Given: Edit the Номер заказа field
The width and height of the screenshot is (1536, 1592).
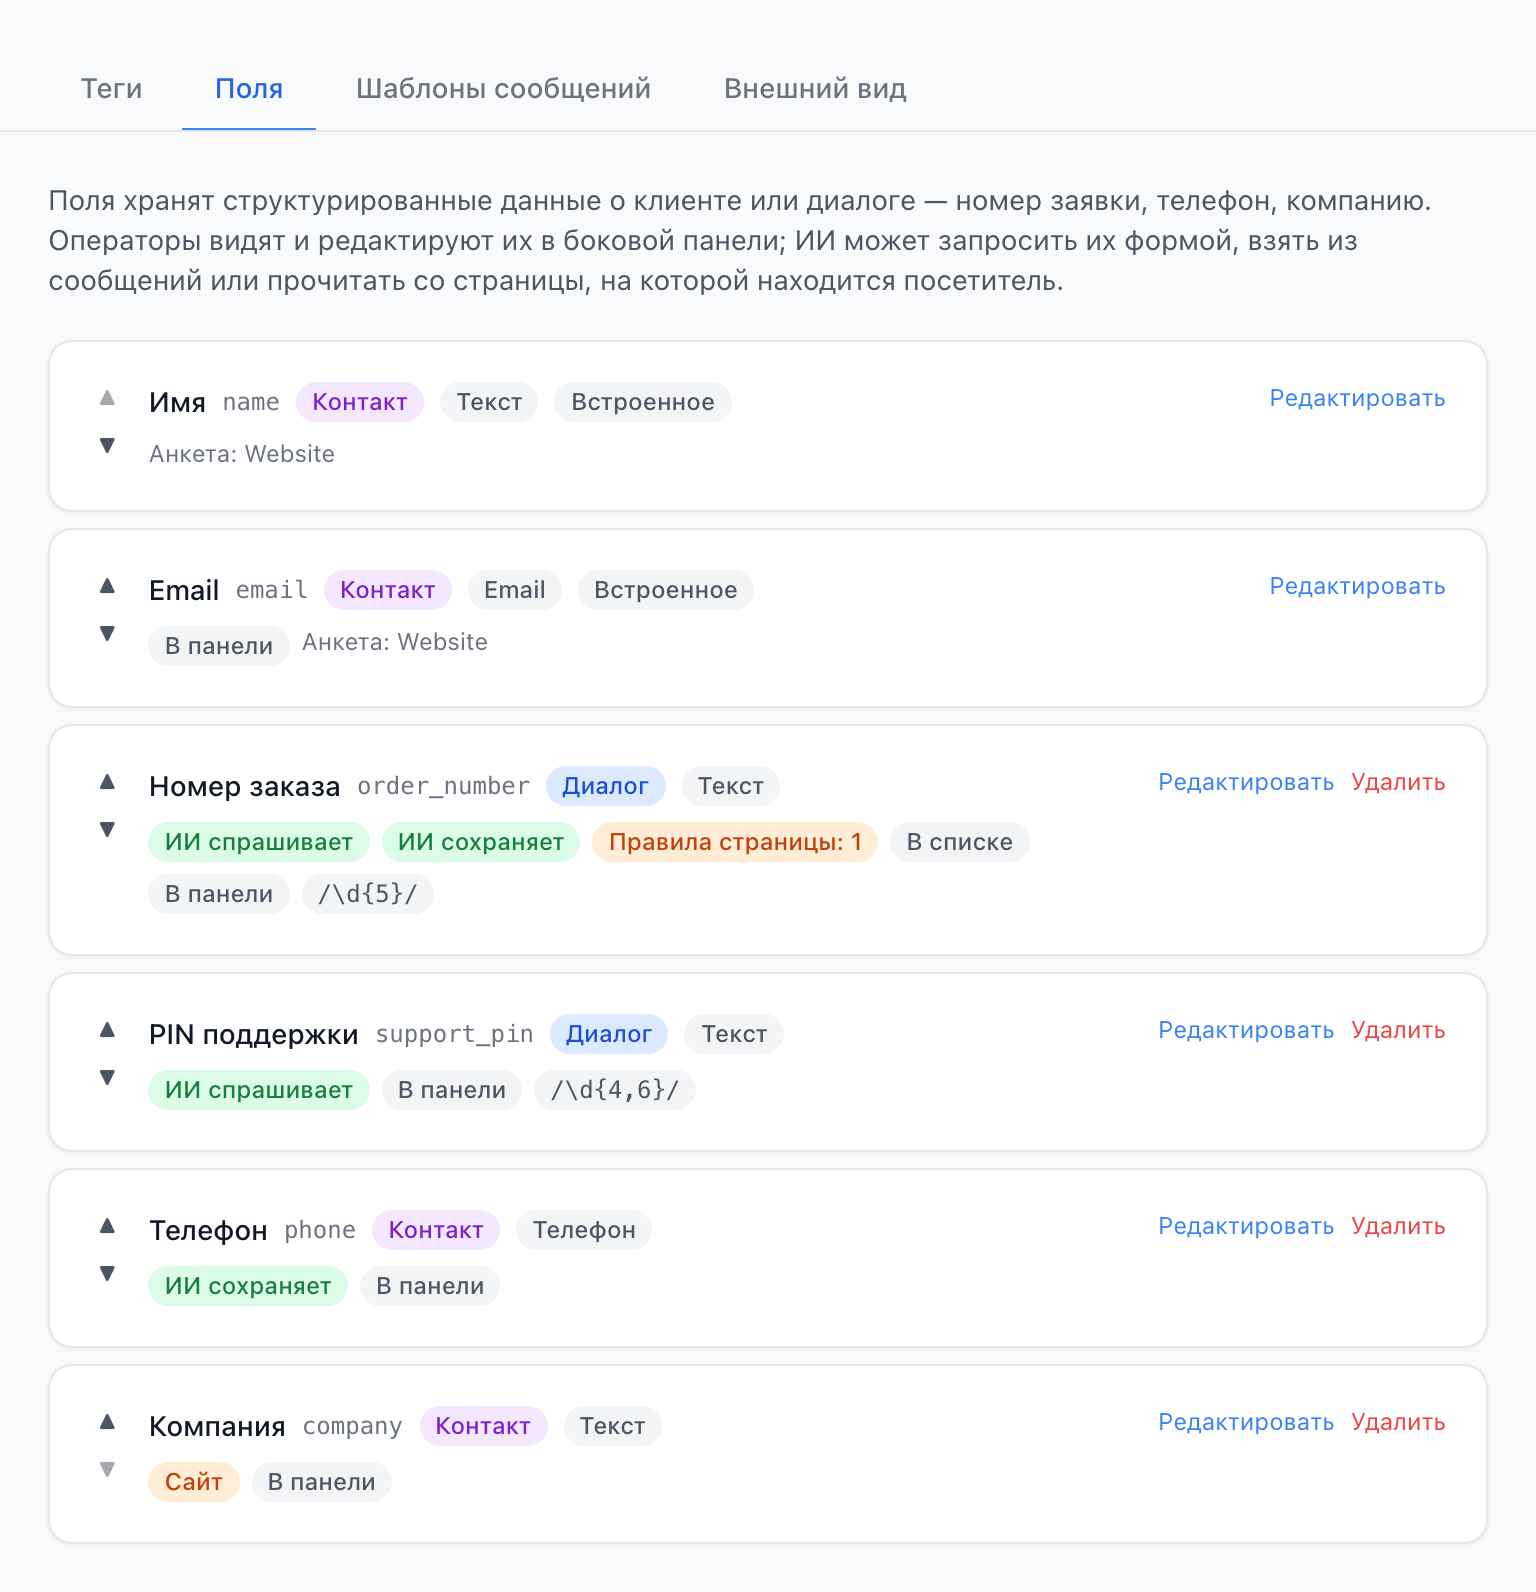Looking at the screenshot, I should (1246, 782).
